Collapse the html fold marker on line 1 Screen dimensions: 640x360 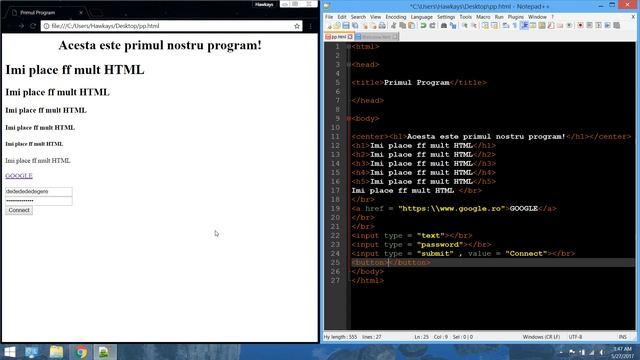point(349,47)
